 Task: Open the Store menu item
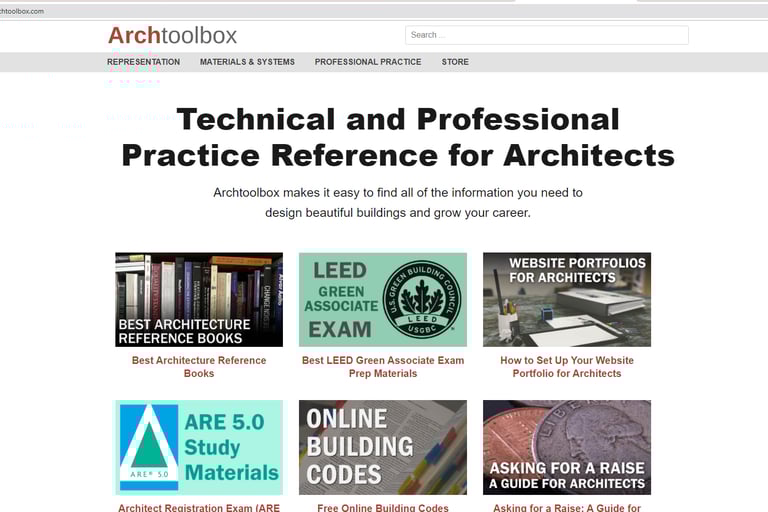click(x=455, y=62)
